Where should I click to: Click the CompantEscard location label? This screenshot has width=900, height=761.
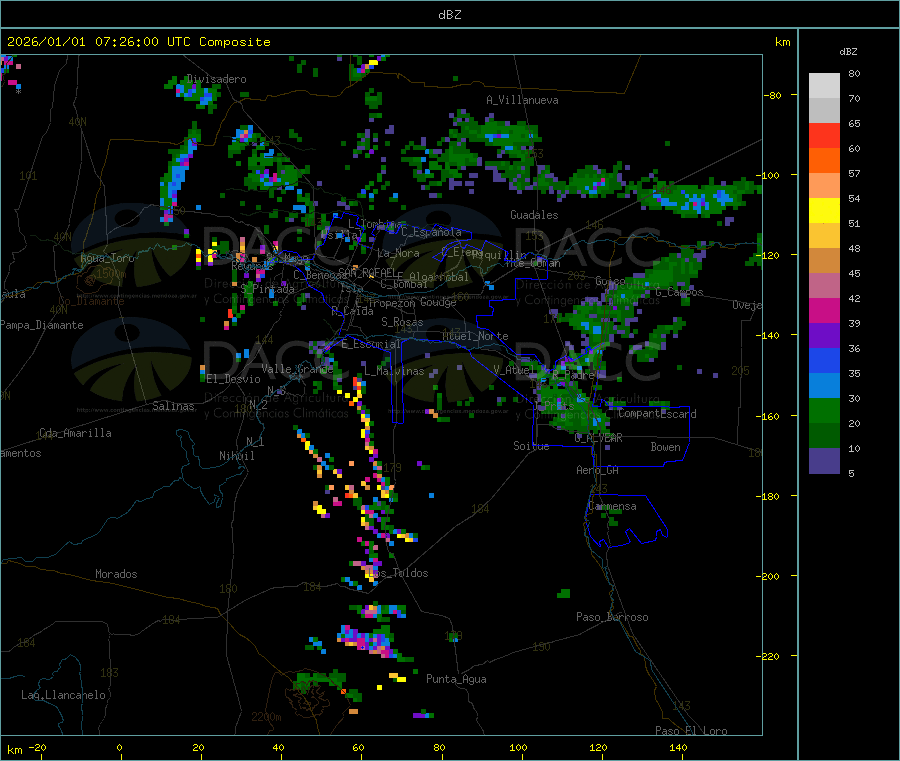point(658,414)
